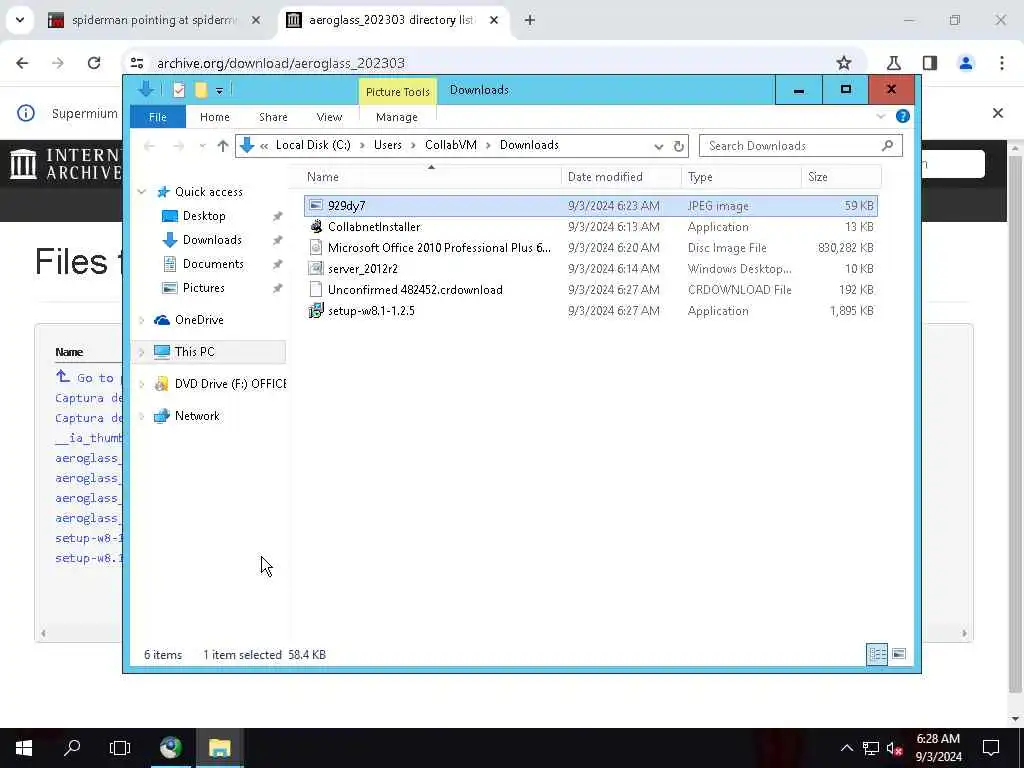Screen dimensions: 1024x768
Task: Select OneDrive in the navigation pane
Action: (x=199, y=319)
